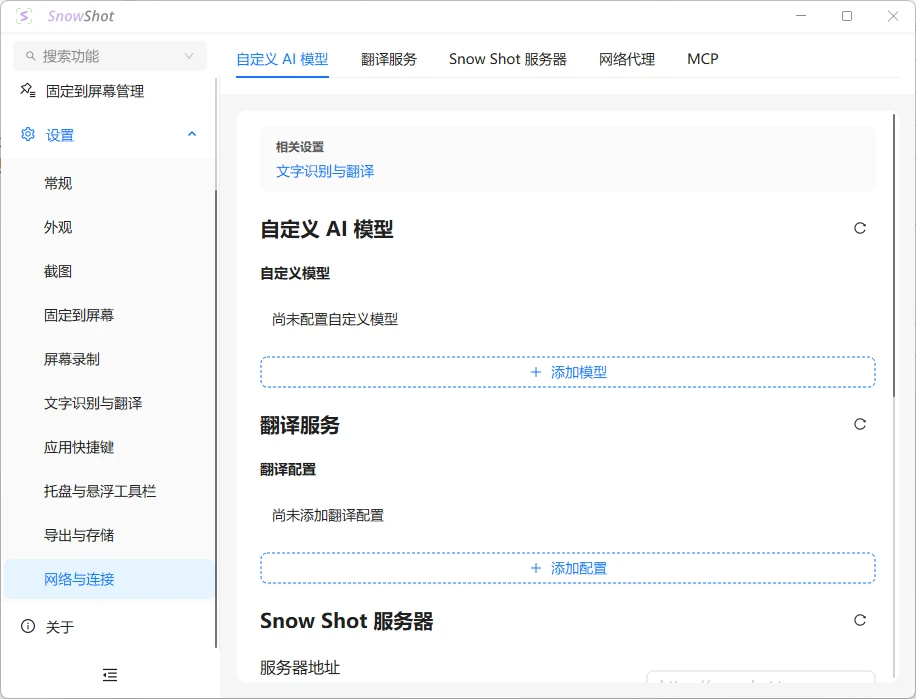The width and height of the screenshot is (916, 699).
Task: Switch to the 自定义 AI 模型 tab
Action: tap(282, 59)
